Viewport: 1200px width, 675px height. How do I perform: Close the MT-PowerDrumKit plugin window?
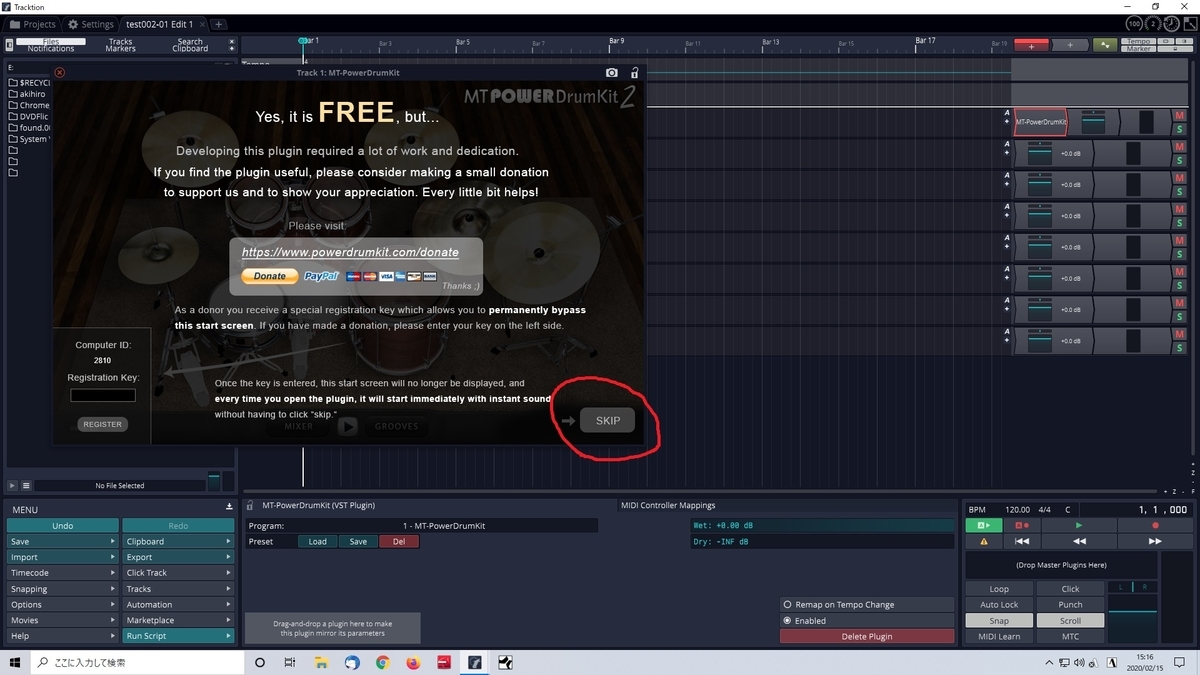pyautogui.click(x=60, y=73)
